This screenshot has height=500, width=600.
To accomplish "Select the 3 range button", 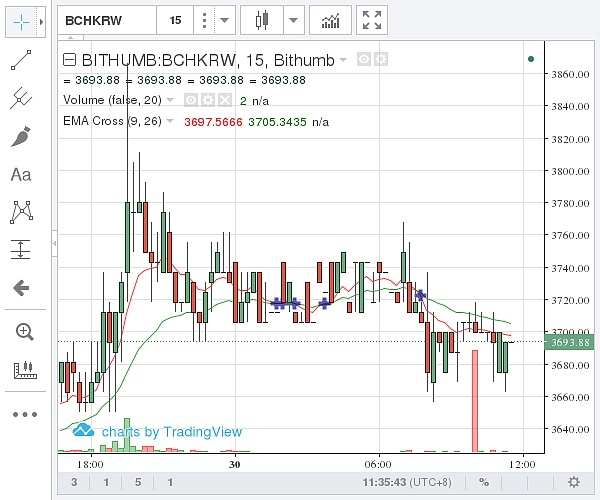I will [x=74, y=482].
